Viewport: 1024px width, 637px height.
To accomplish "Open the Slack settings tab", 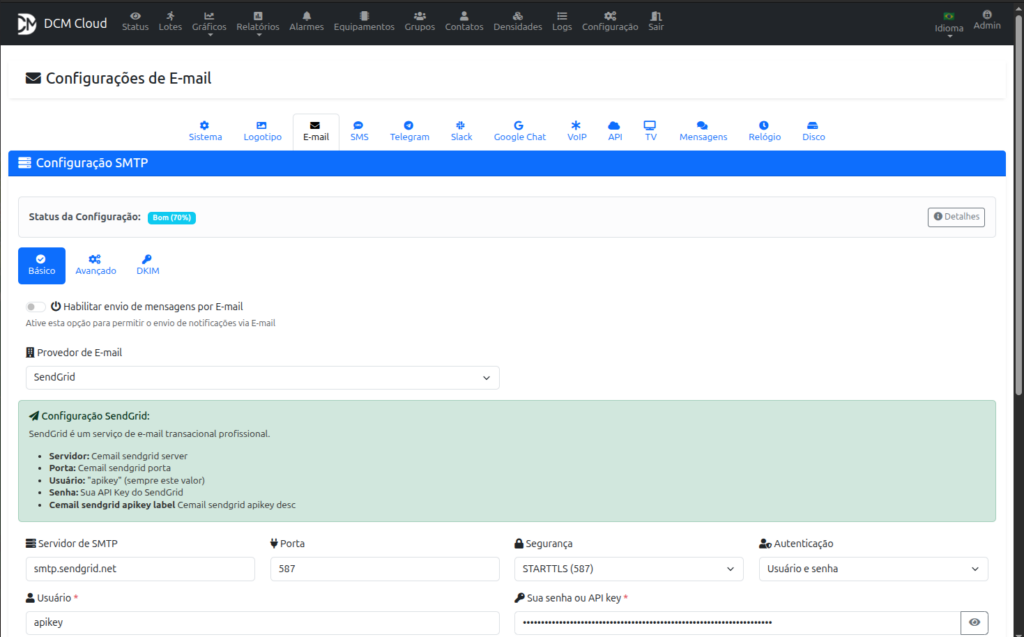I will click(461, 131).
